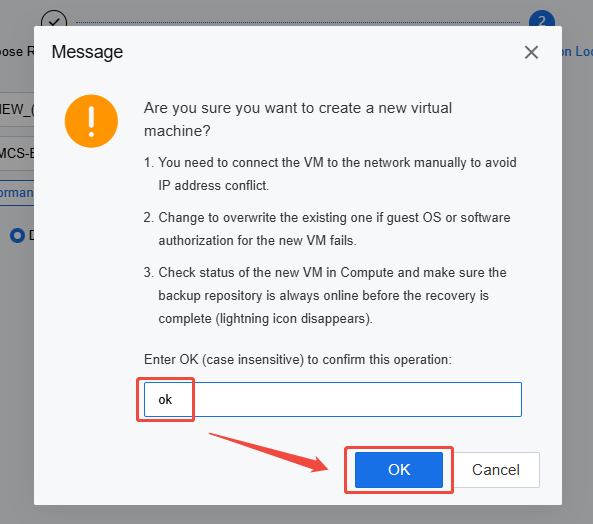Focus the confirmation field containing "ok"
Viewport: 593px width, 524px height.
click(332, 399)
